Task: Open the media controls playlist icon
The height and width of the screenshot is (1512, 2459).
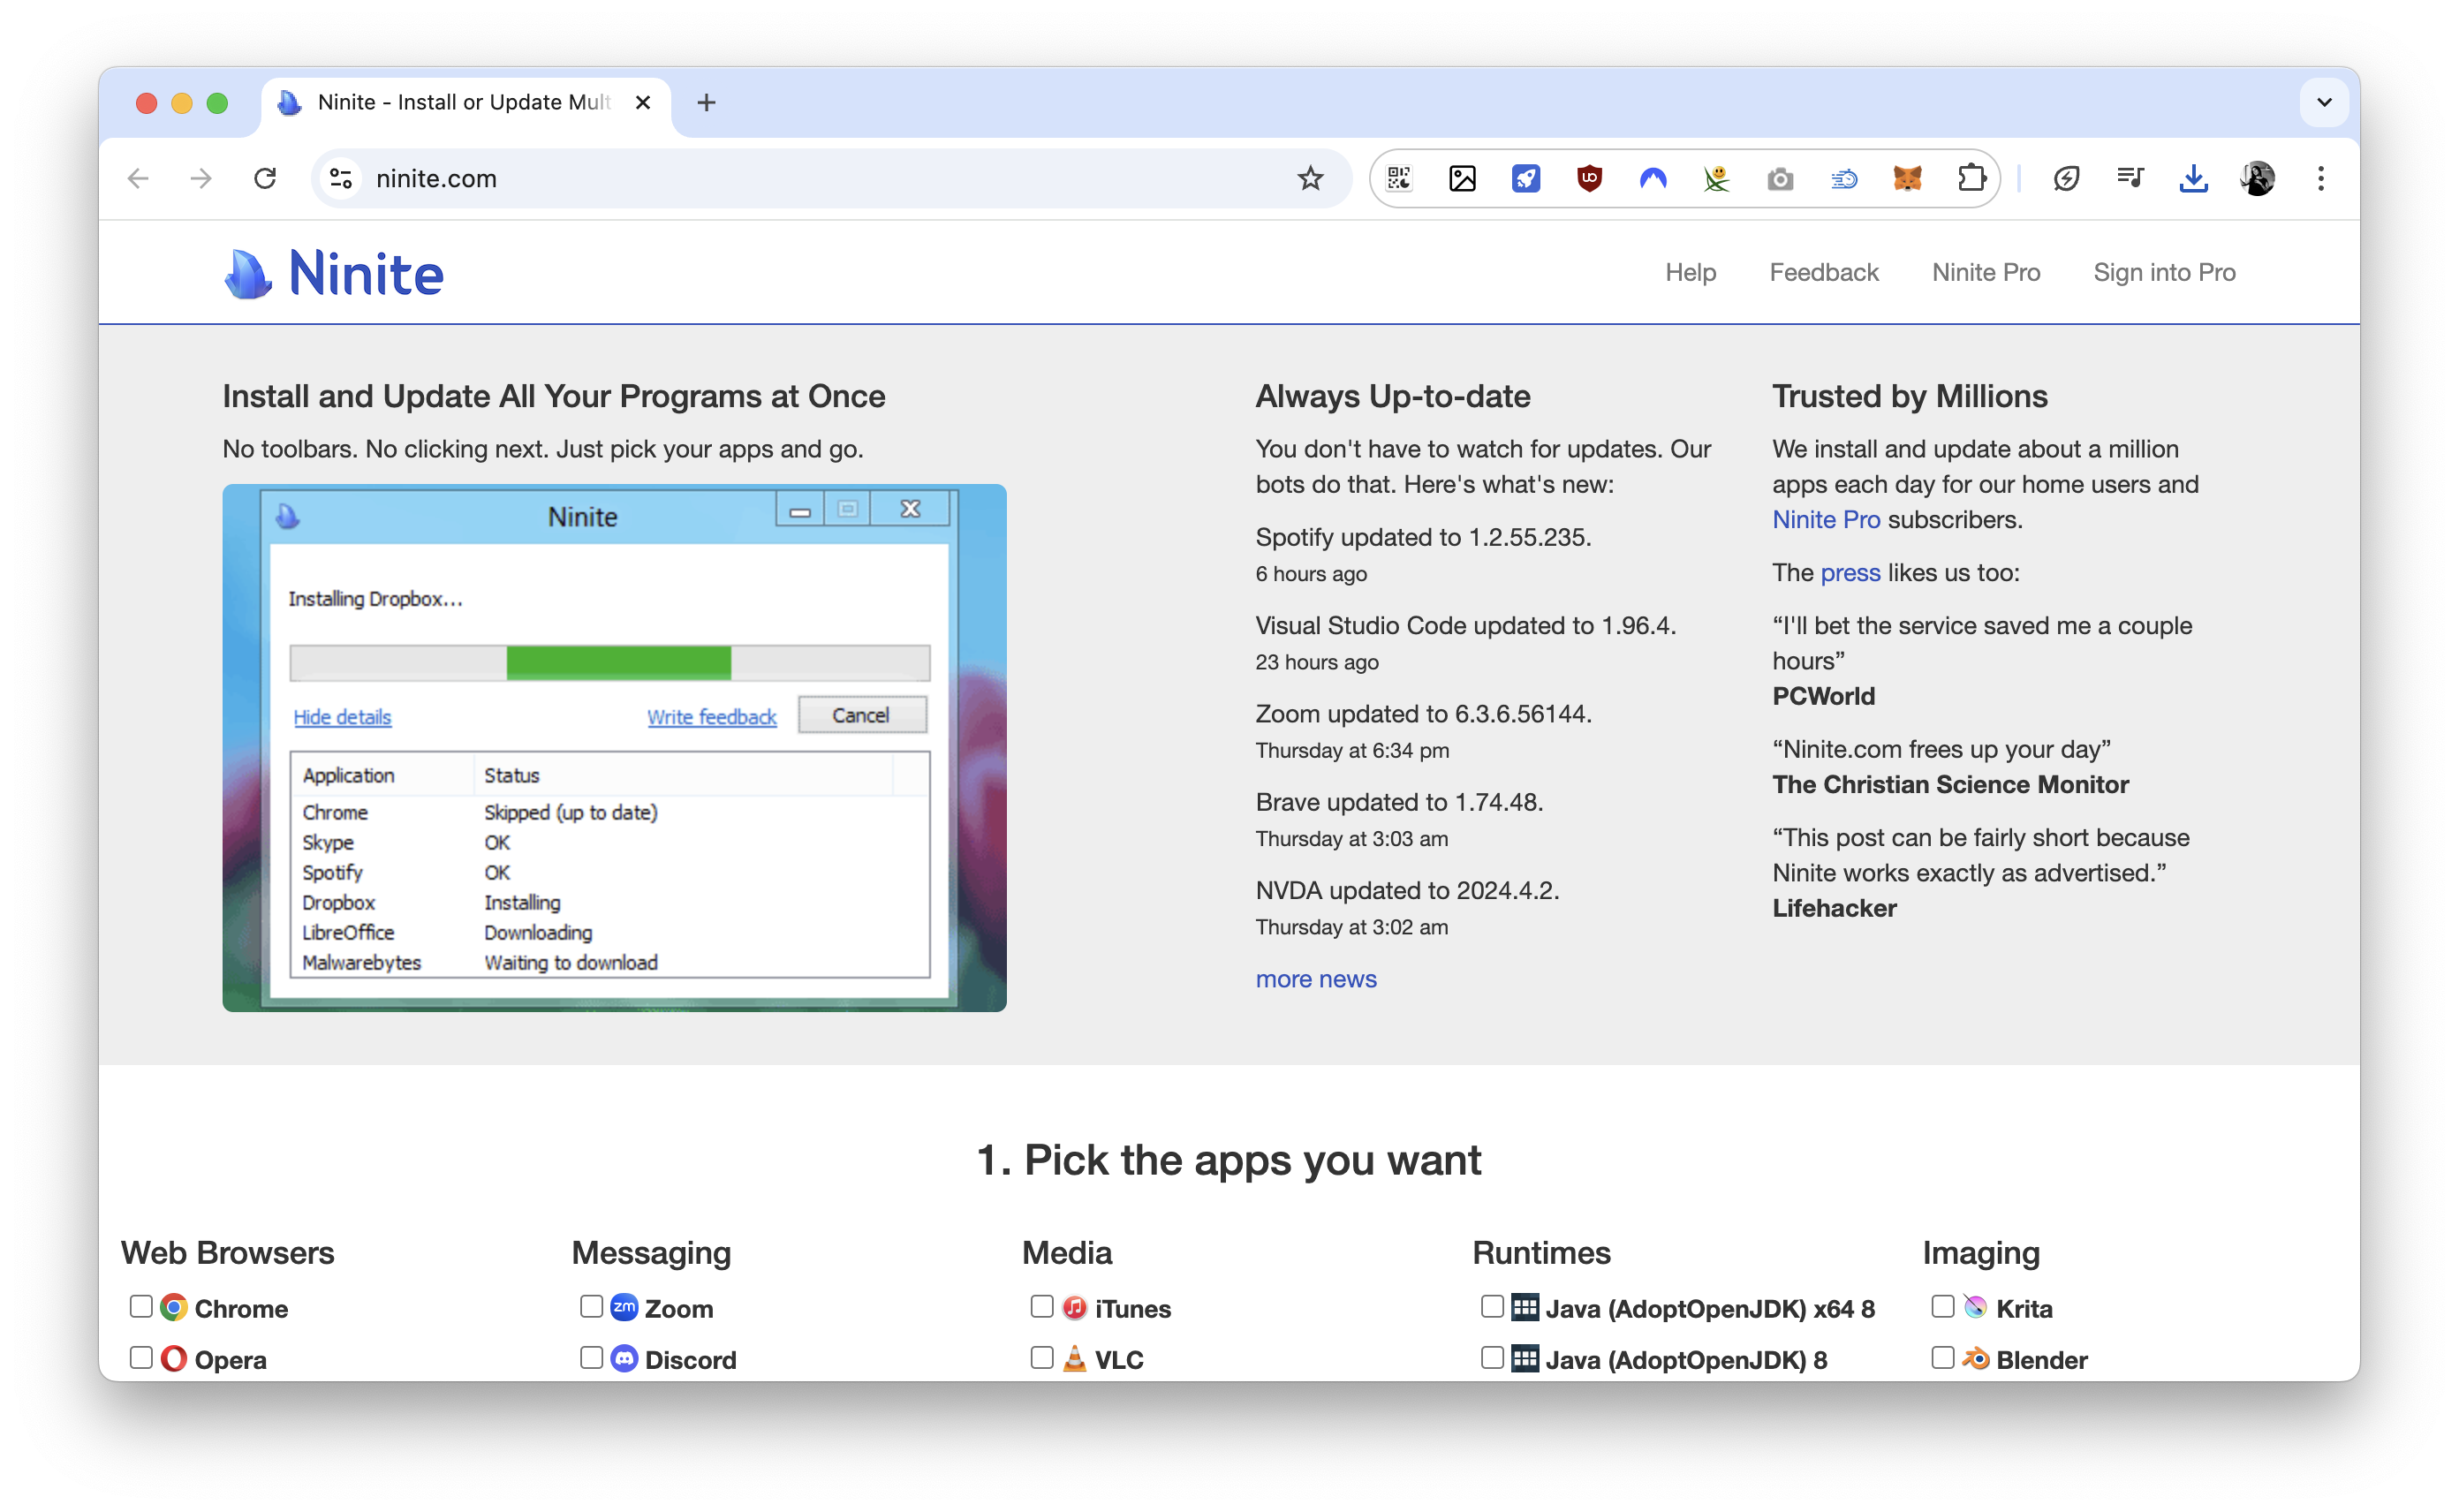Action: (2130, 178)
